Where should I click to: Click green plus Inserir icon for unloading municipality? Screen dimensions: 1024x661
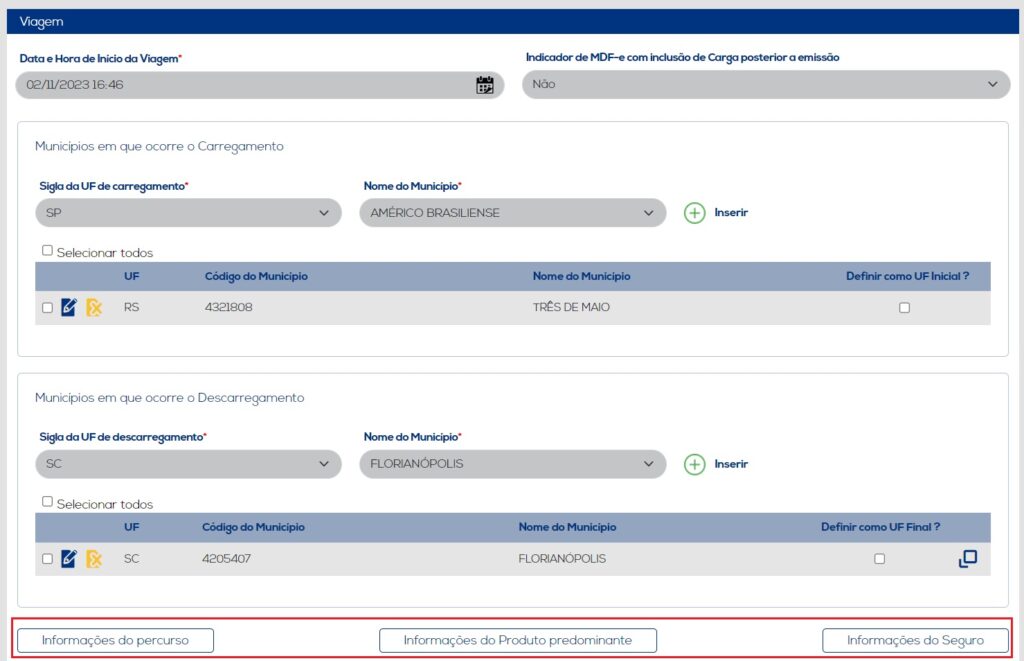[695, 464]
